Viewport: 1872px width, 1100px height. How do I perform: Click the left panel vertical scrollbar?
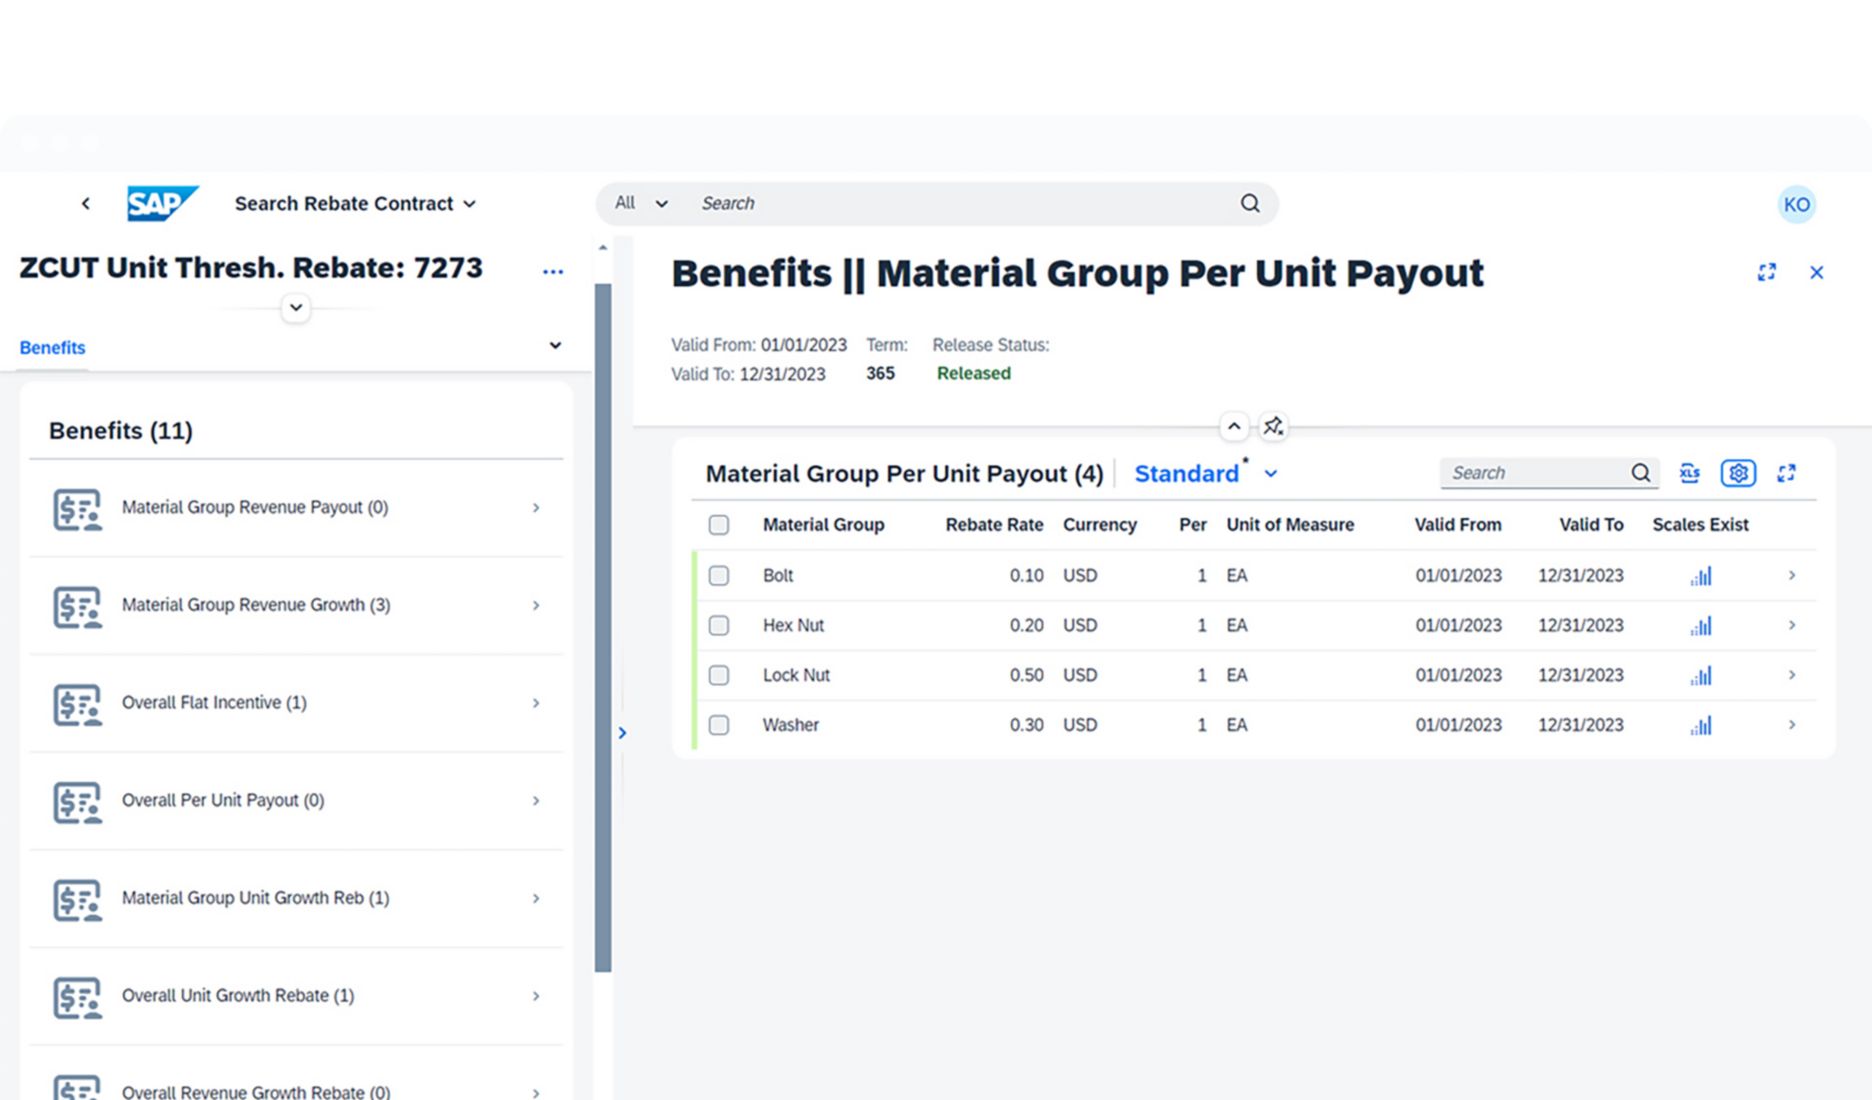[603, 627]
